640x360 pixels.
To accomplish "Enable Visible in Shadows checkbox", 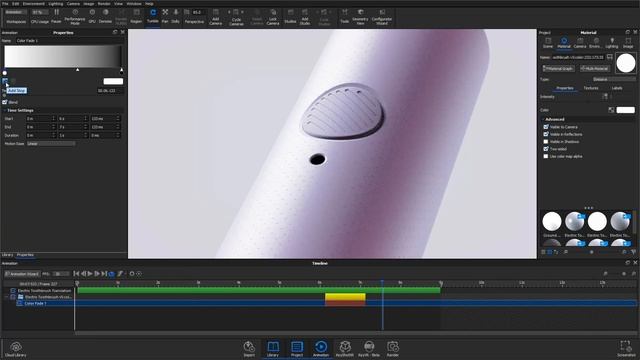I will [546, 142].
